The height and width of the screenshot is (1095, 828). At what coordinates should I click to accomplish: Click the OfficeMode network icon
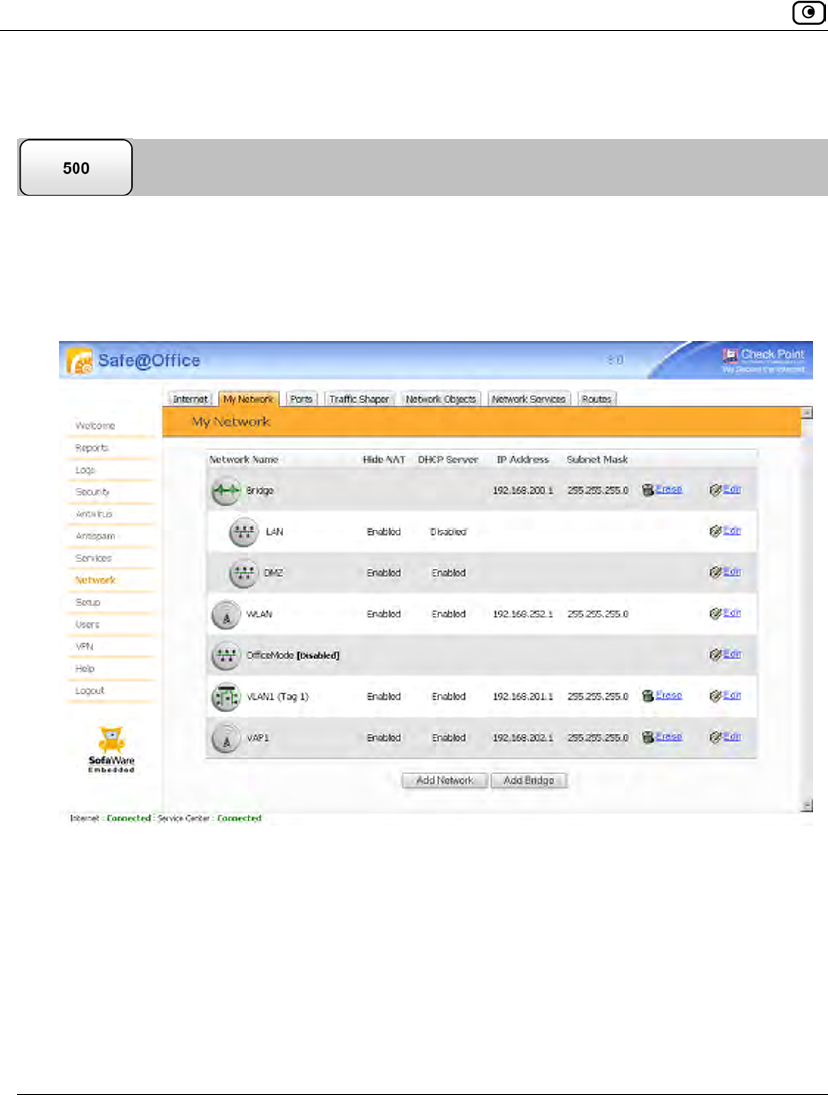pyautogui.click(x=226, y=656)
